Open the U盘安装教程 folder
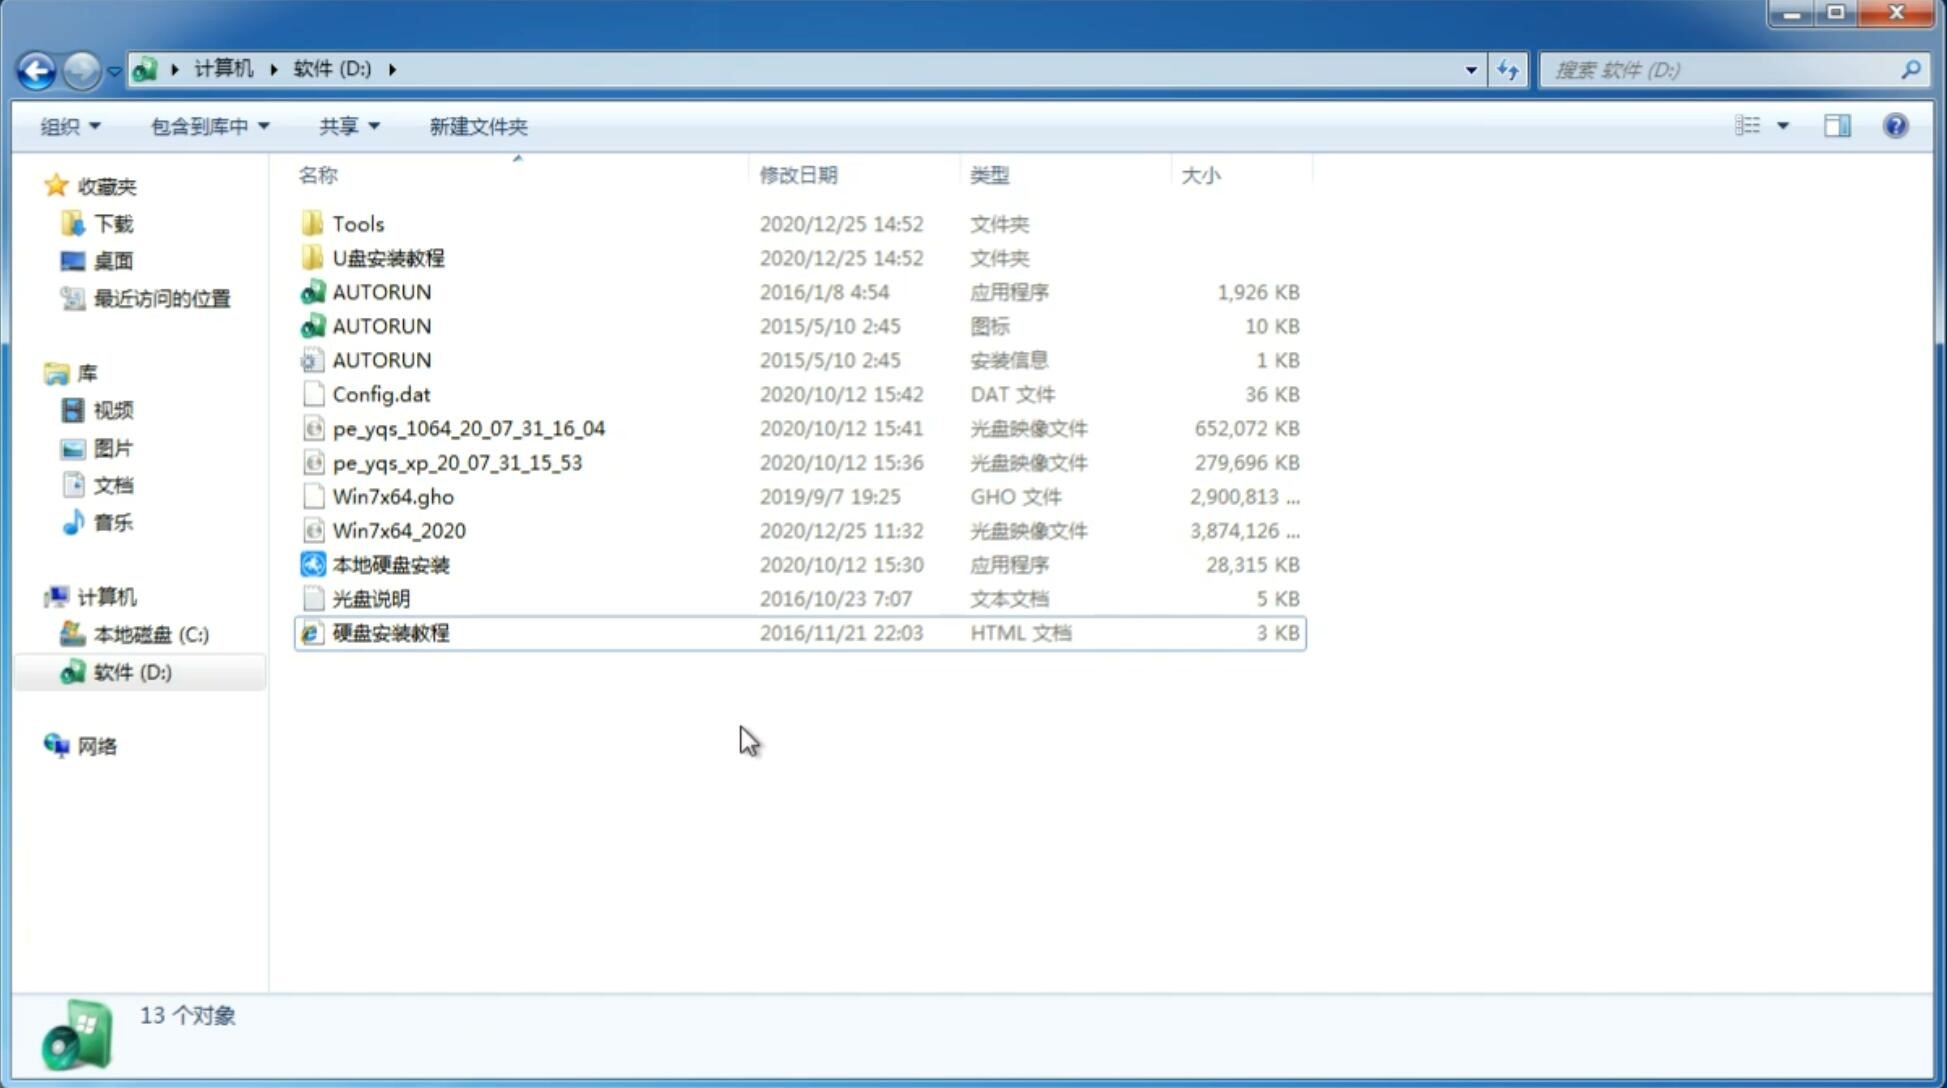This screenshot has width=1947, height=1088. pyautogui.click(x=389, y=257)
